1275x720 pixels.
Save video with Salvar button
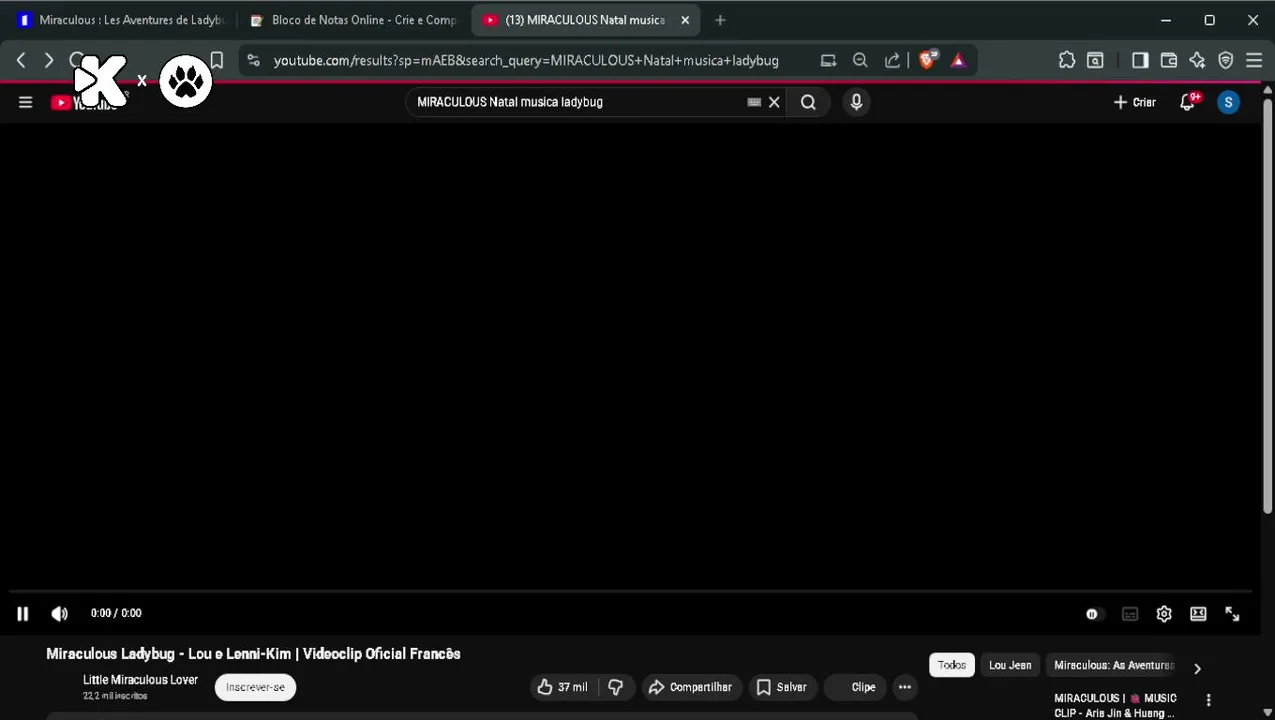point(782,687)
